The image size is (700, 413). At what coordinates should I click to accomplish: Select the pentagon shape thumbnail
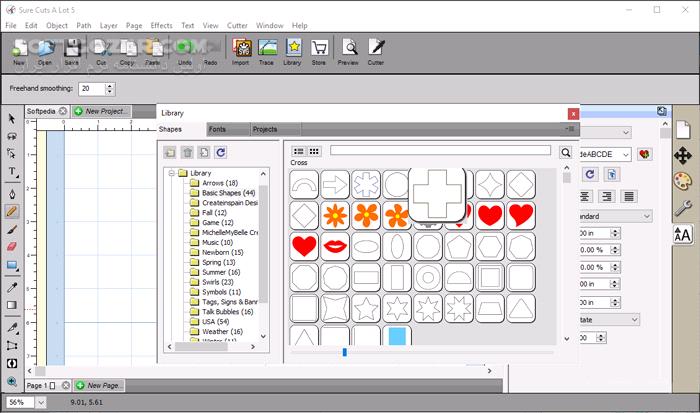tap(459, 246)
